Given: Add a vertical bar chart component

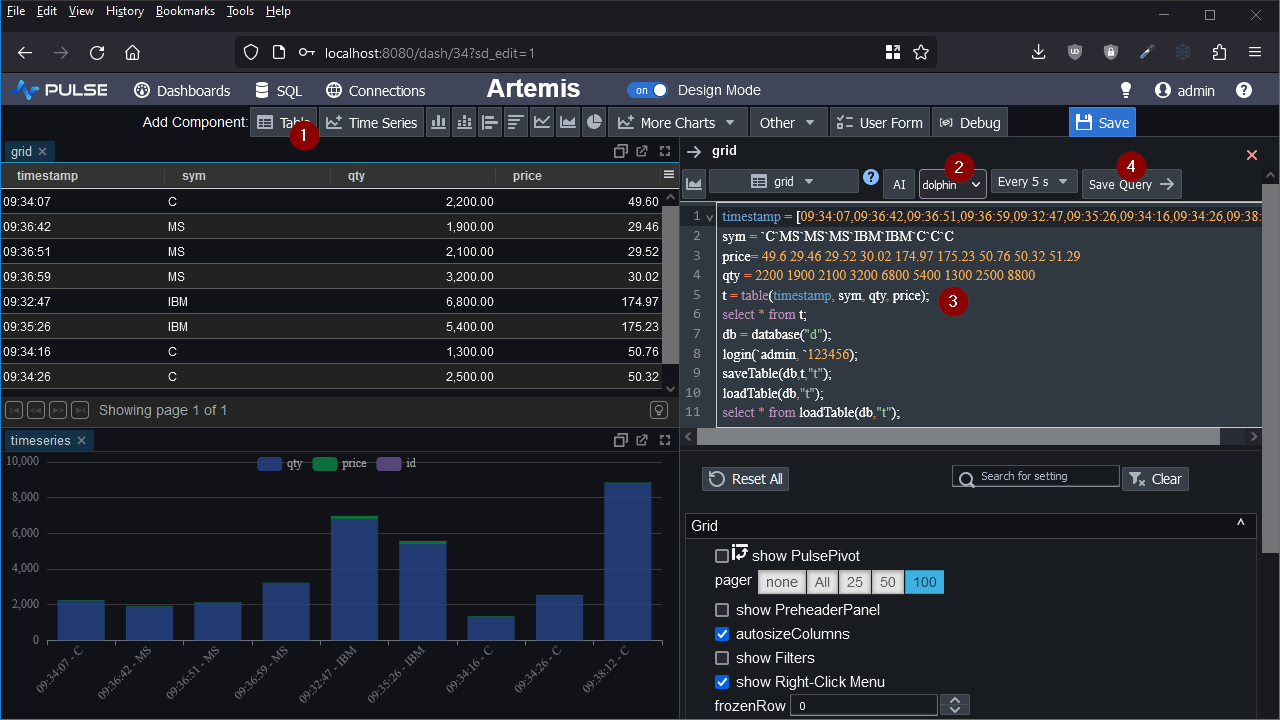Looking at the screenshot, I should [438, 122].
